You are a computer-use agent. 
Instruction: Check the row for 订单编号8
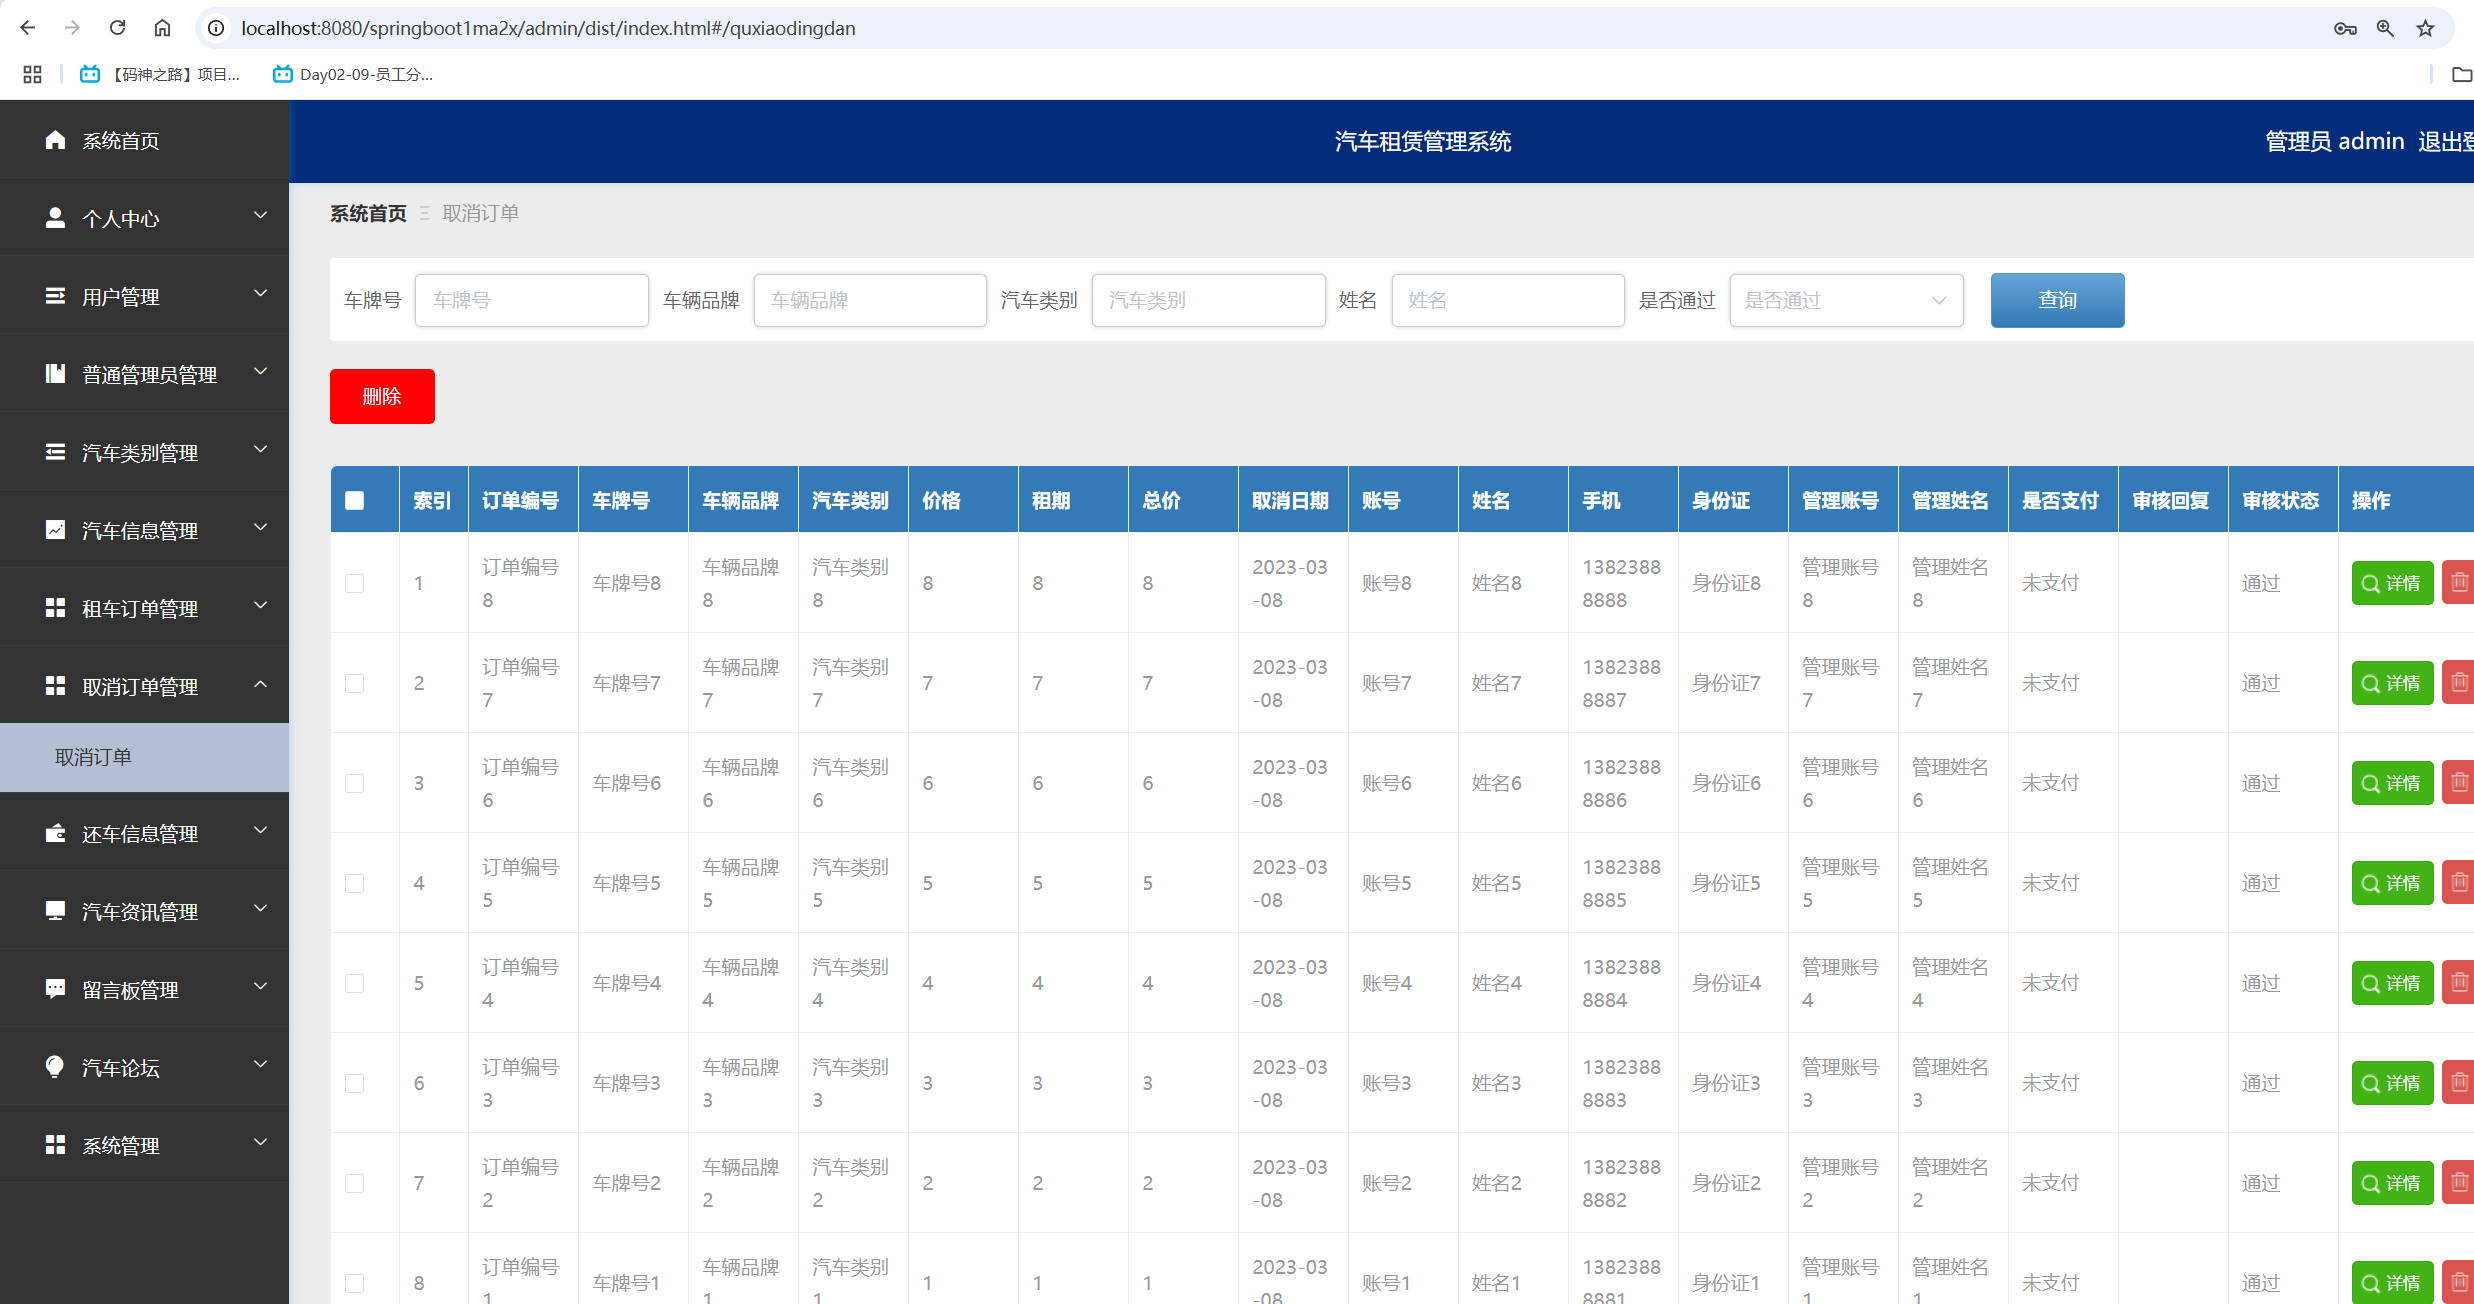355,583
